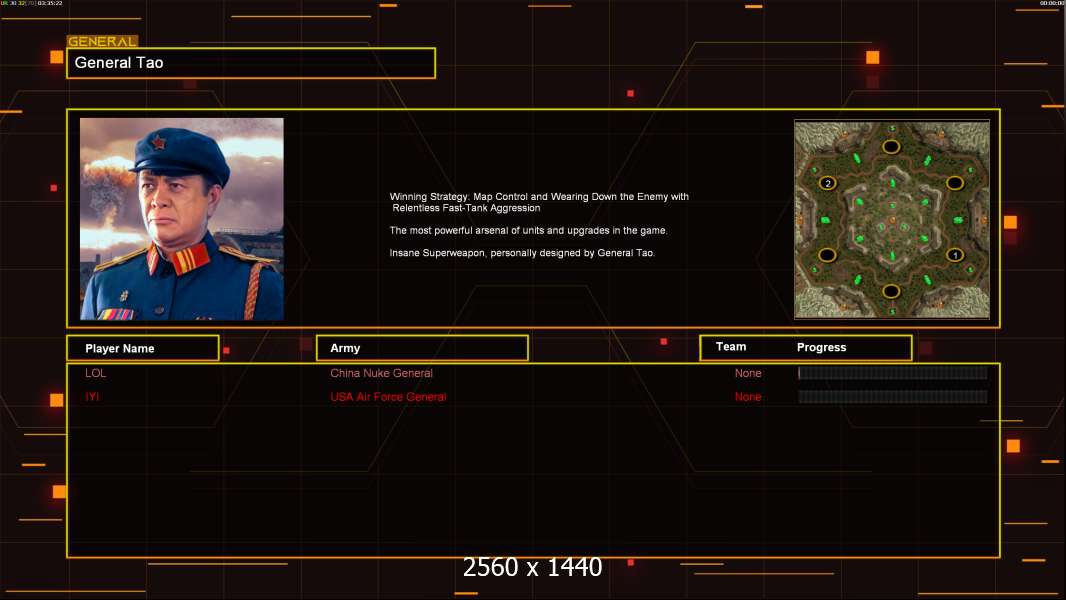This screenshot has height=600, width=1066.
Task: Click the loading progress bar for IYI
Action: (x=893, y=397)
